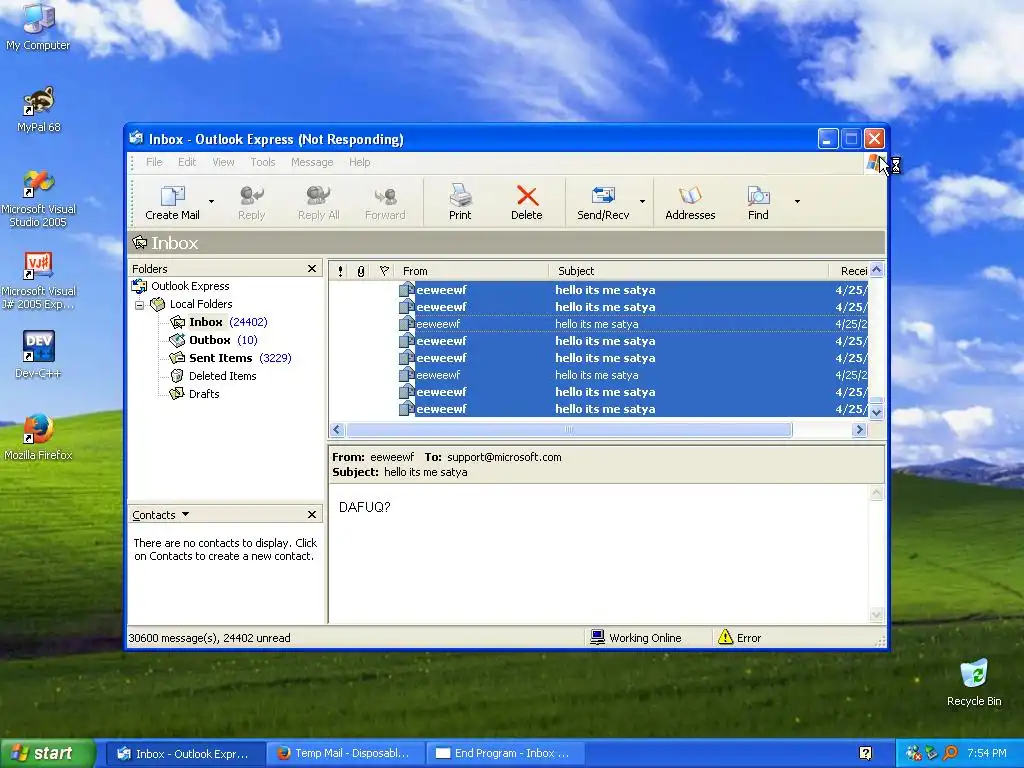Open the Help menu

(359, 162)
